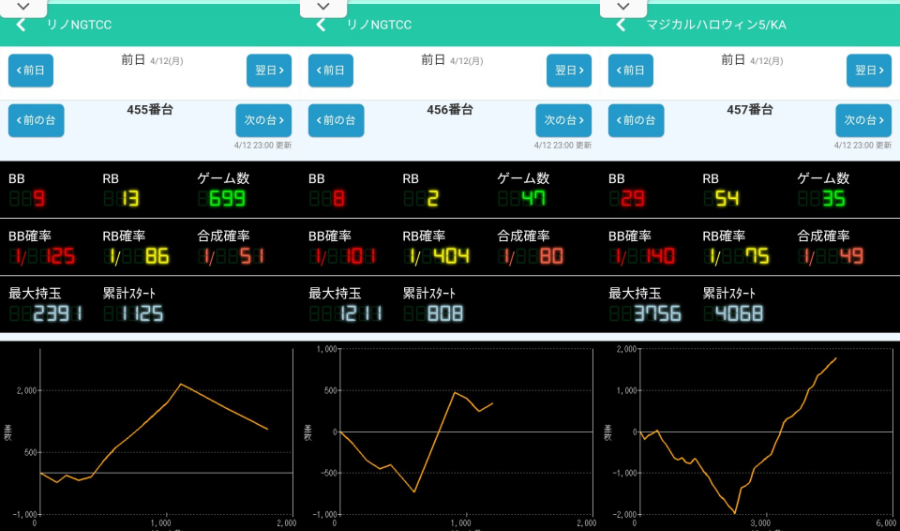This screenshot has height=531, width=900.
Task: Tap the back arrow next to マジカルハロウィン5/KA
Action: (x=621, y=24)
